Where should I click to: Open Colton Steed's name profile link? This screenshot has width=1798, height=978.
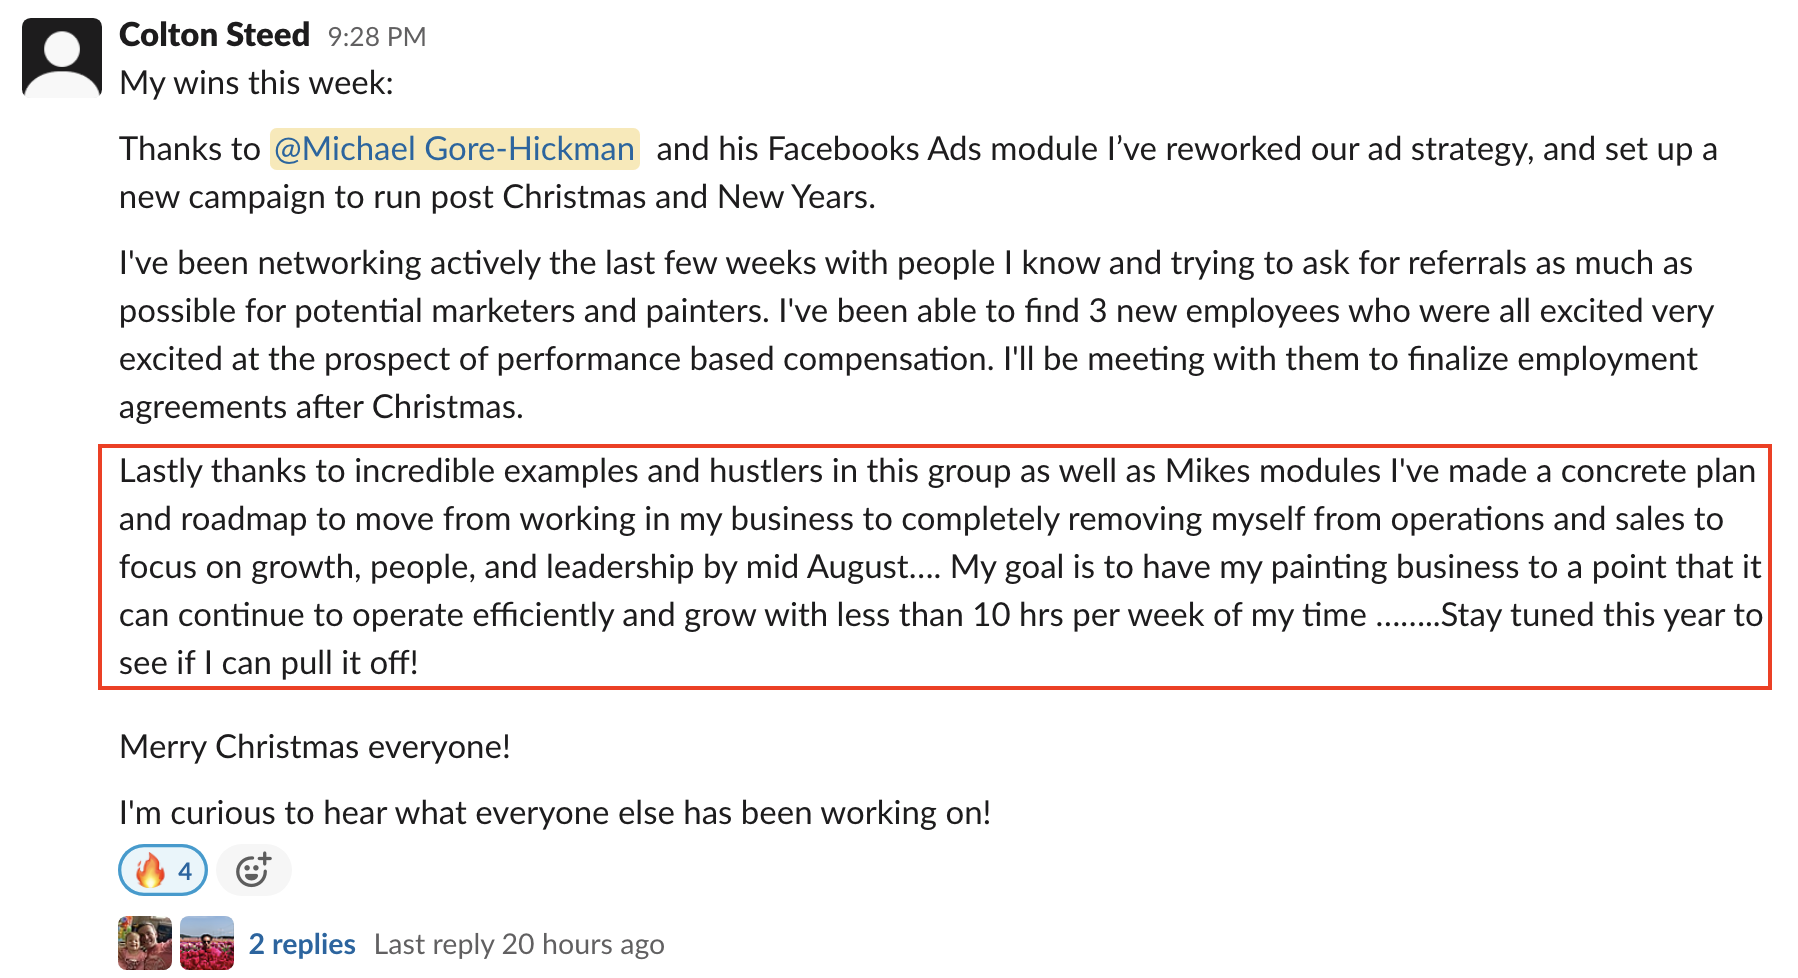click(214, 35)
